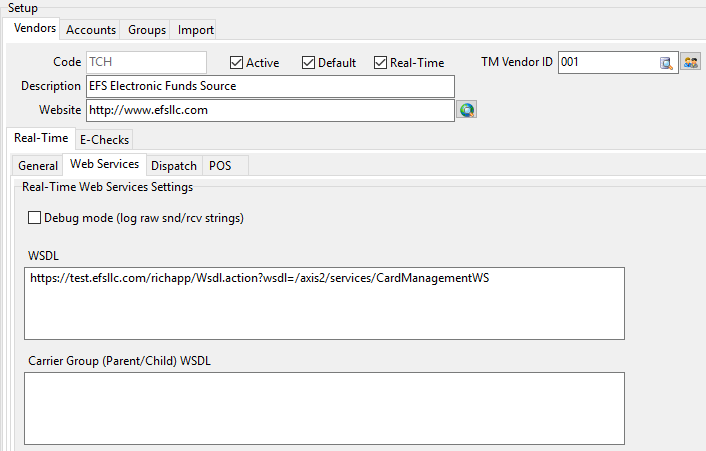Open the Accounts tab
The image size is (706, 451).
coord(91,30)
